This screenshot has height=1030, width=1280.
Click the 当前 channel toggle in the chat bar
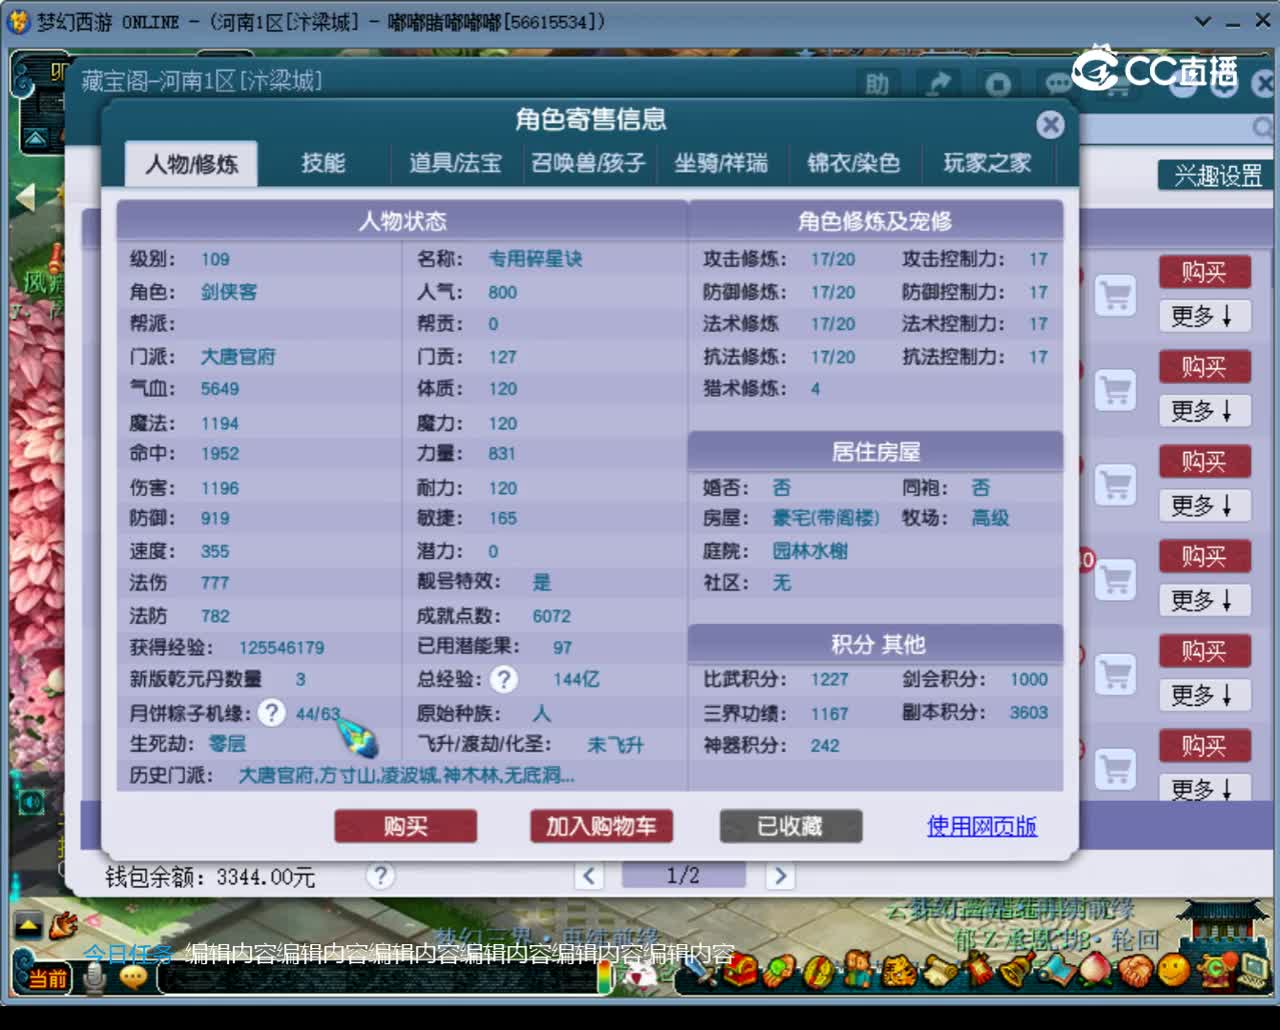tap(45, 977)
